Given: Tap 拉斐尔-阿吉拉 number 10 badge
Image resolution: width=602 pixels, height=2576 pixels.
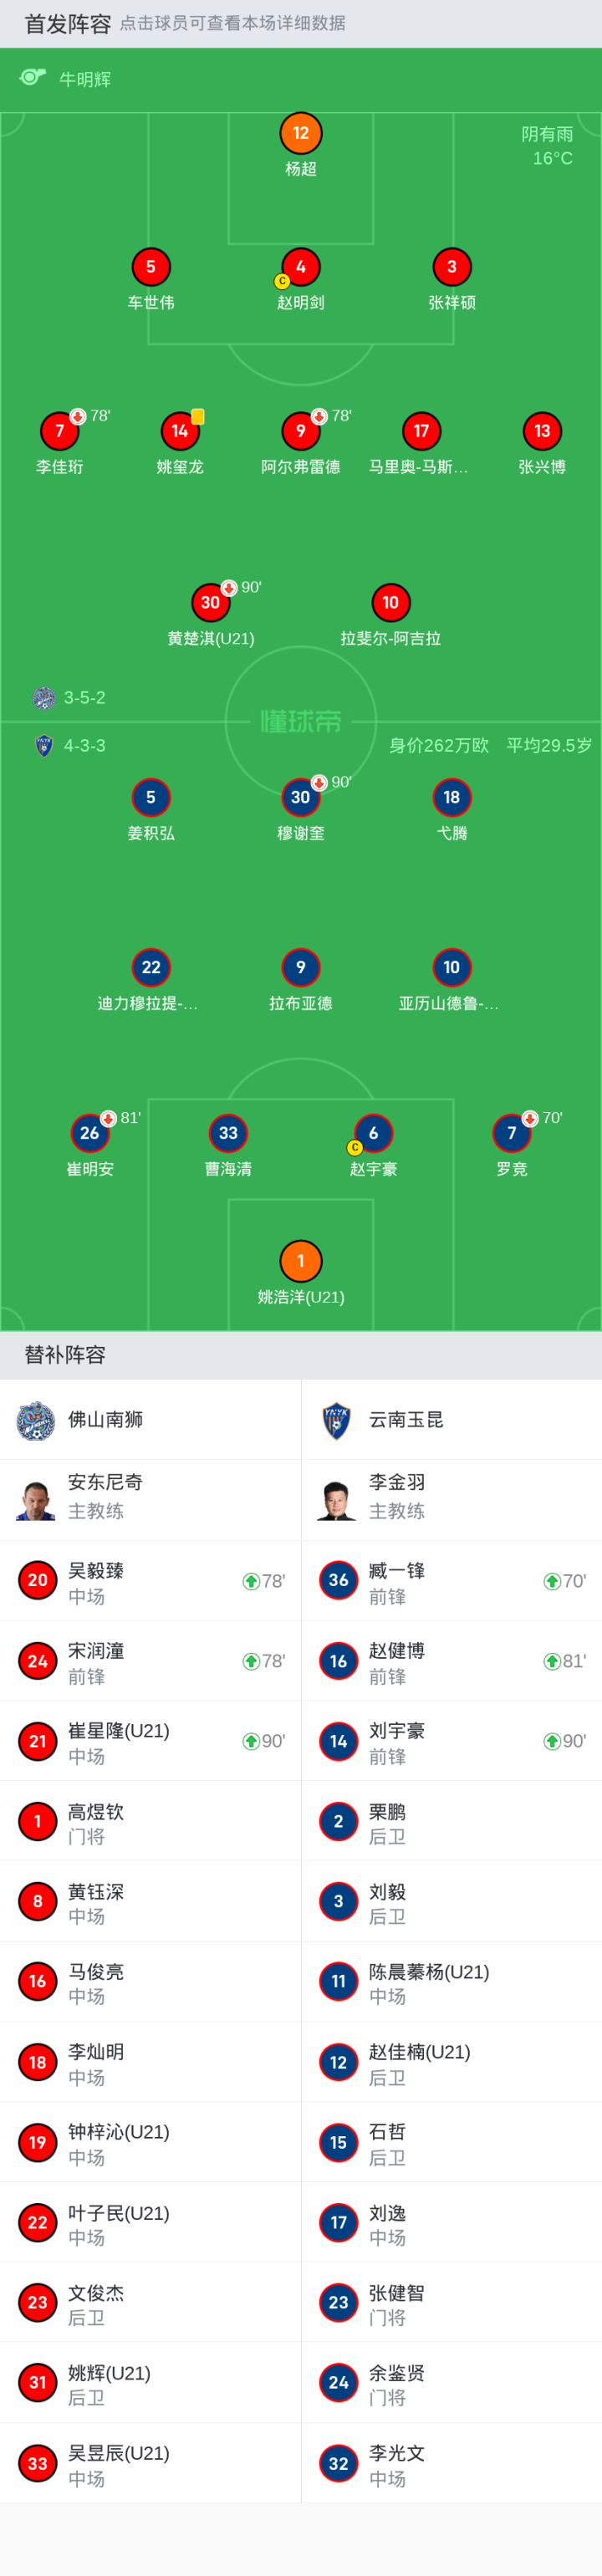Looking at the screenshot, I should [391, 602].
